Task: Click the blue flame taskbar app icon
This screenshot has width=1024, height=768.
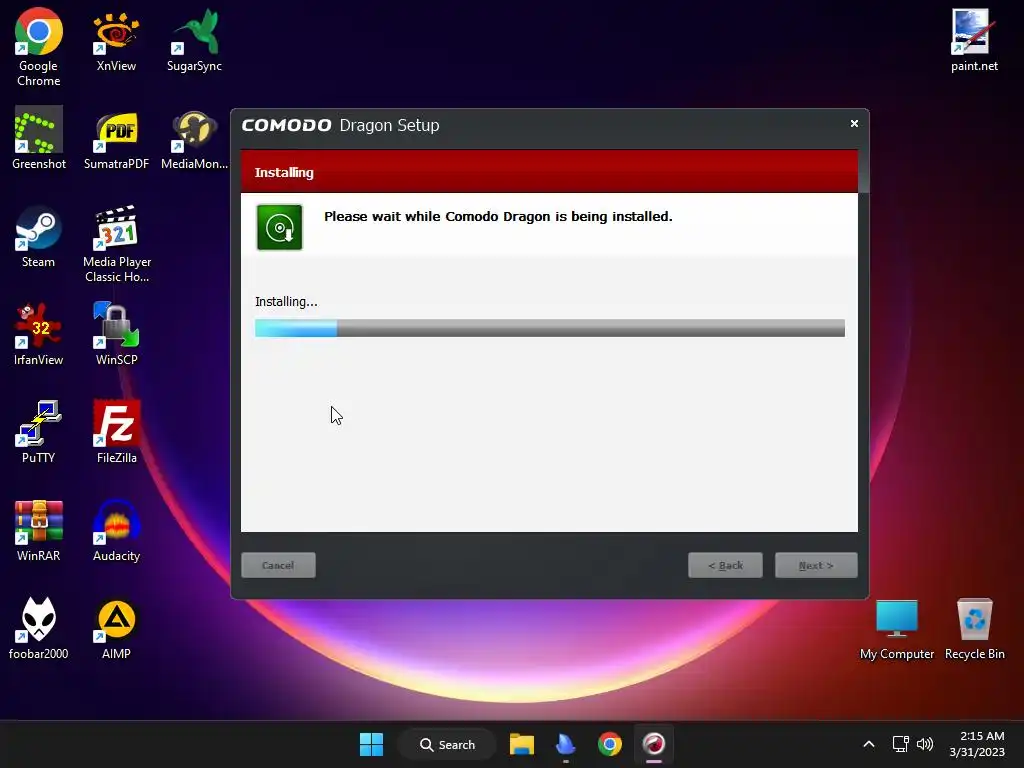Action: click(x=566, y=744)
